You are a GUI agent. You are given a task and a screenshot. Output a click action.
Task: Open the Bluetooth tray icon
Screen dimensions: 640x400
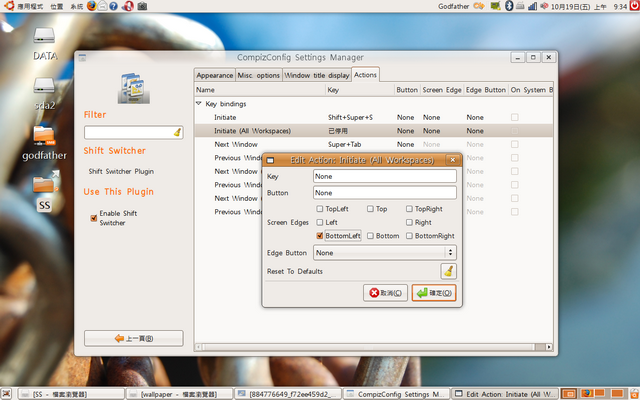coord(509,6)
